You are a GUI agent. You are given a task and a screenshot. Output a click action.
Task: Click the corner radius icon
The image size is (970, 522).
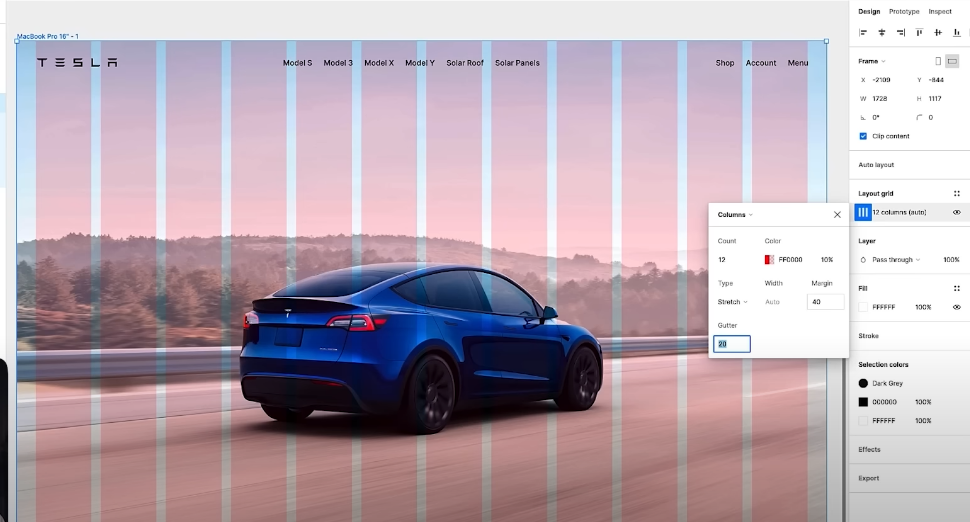[919, 118]
